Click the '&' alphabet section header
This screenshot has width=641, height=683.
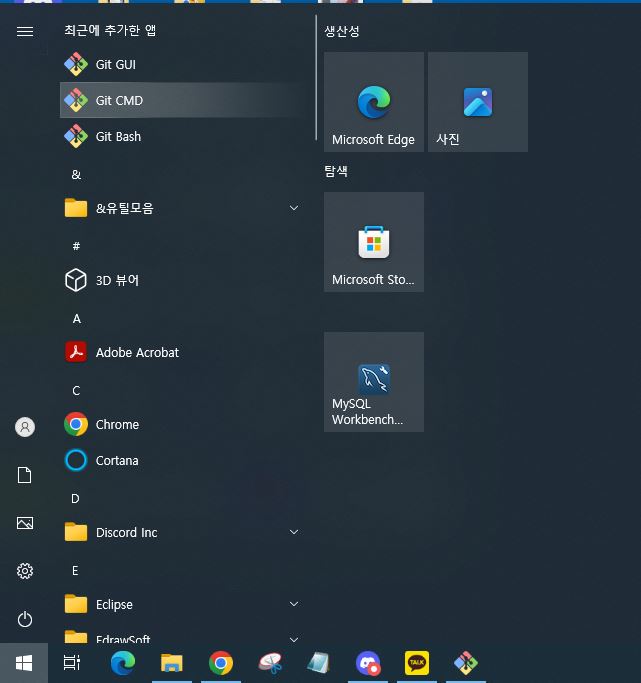(76, 174)
